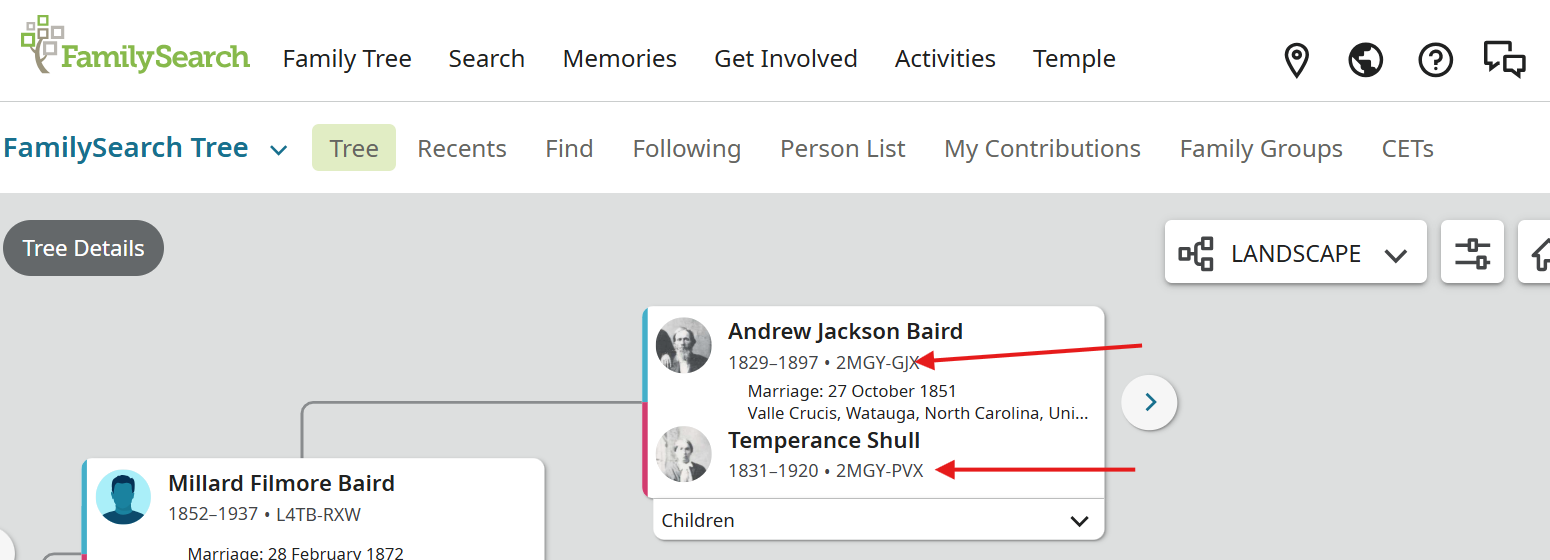Expand ancestors with the right arrow button
1550x560 pixels.
click(x=1150, y=402)
